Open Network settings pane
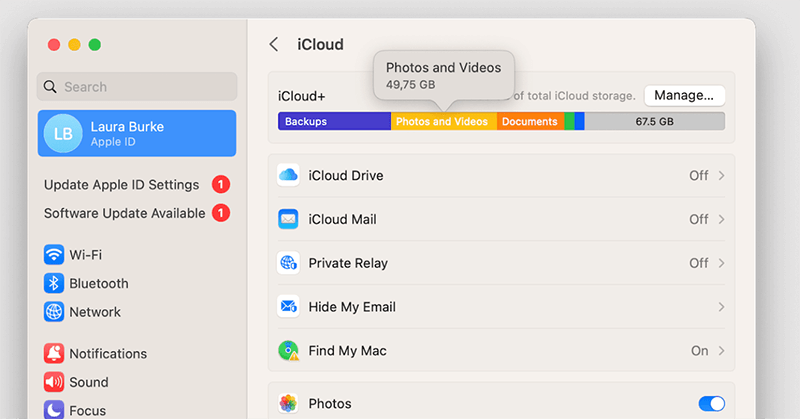800x419 pixels. (x=95, y=312)
